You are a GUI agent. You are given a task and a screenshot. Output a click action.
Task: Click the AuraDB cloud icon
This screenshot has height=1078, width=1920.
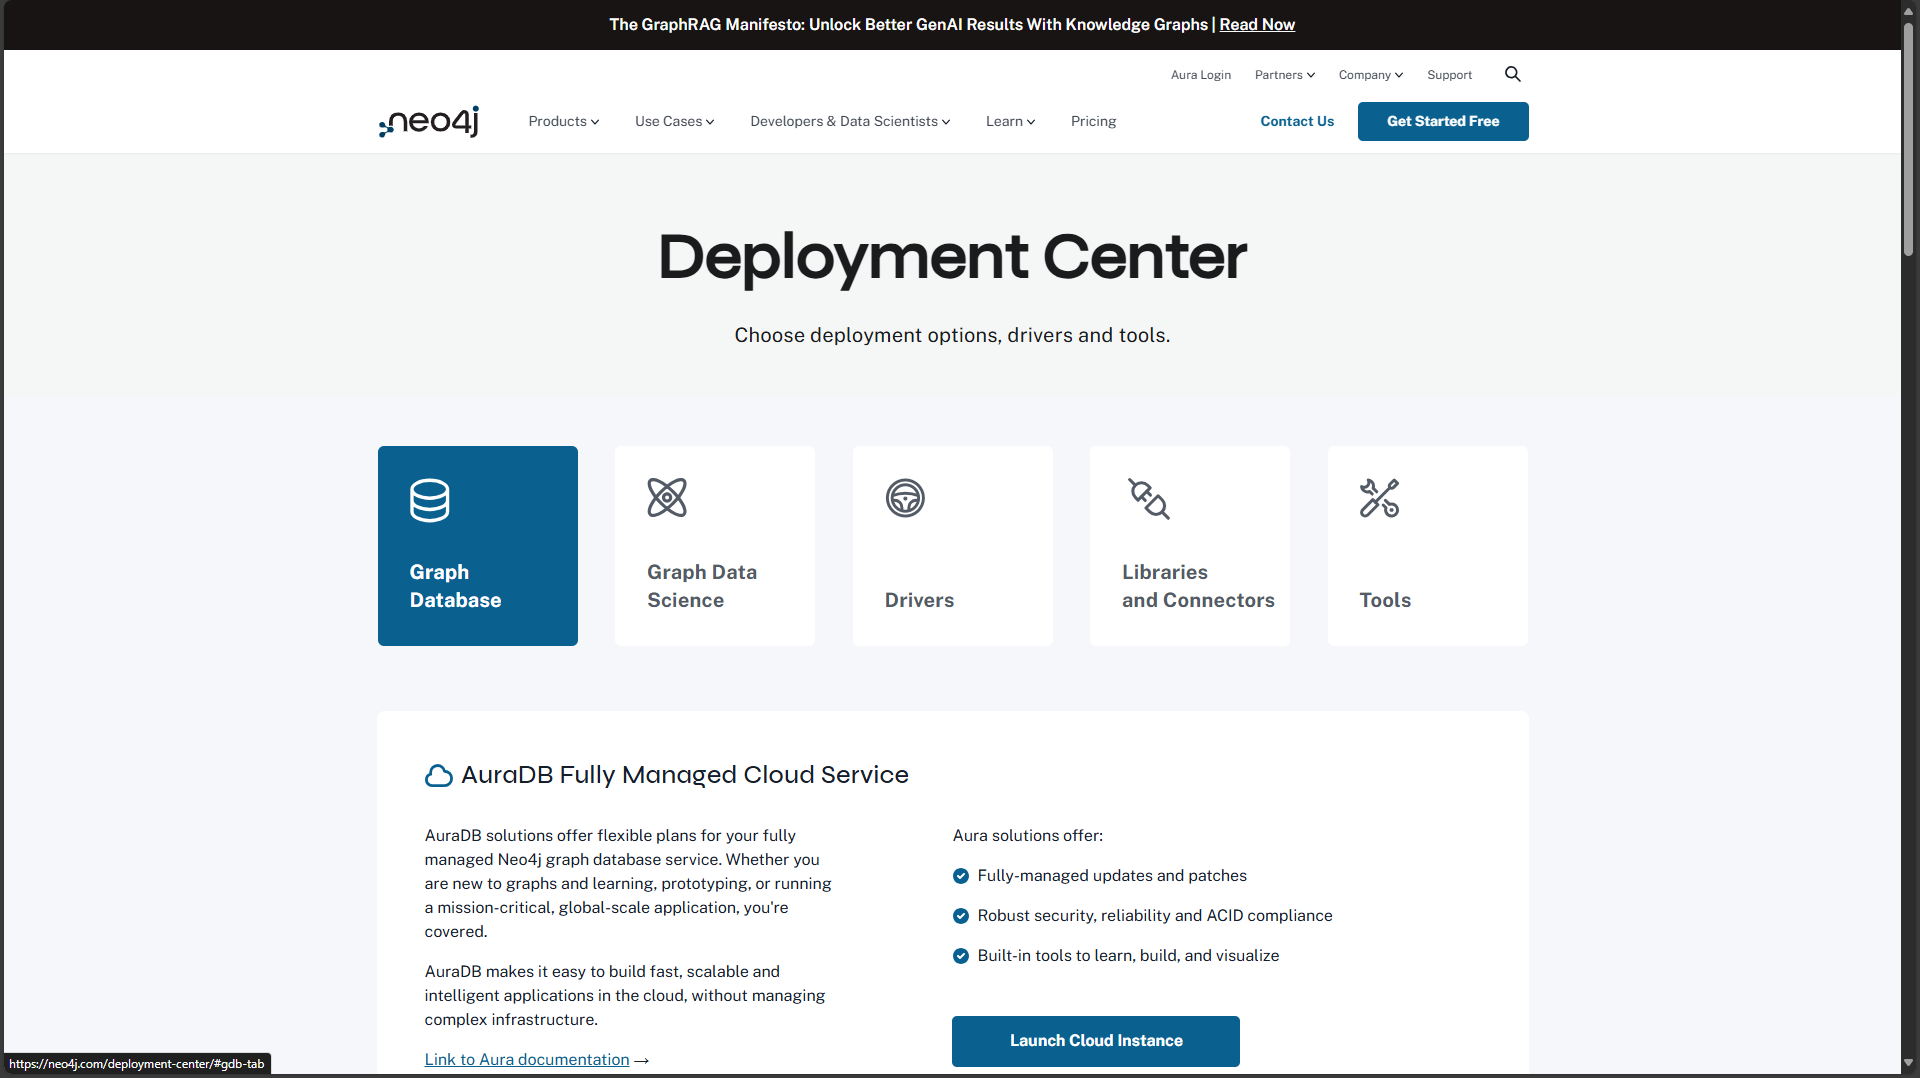[438, 776]
